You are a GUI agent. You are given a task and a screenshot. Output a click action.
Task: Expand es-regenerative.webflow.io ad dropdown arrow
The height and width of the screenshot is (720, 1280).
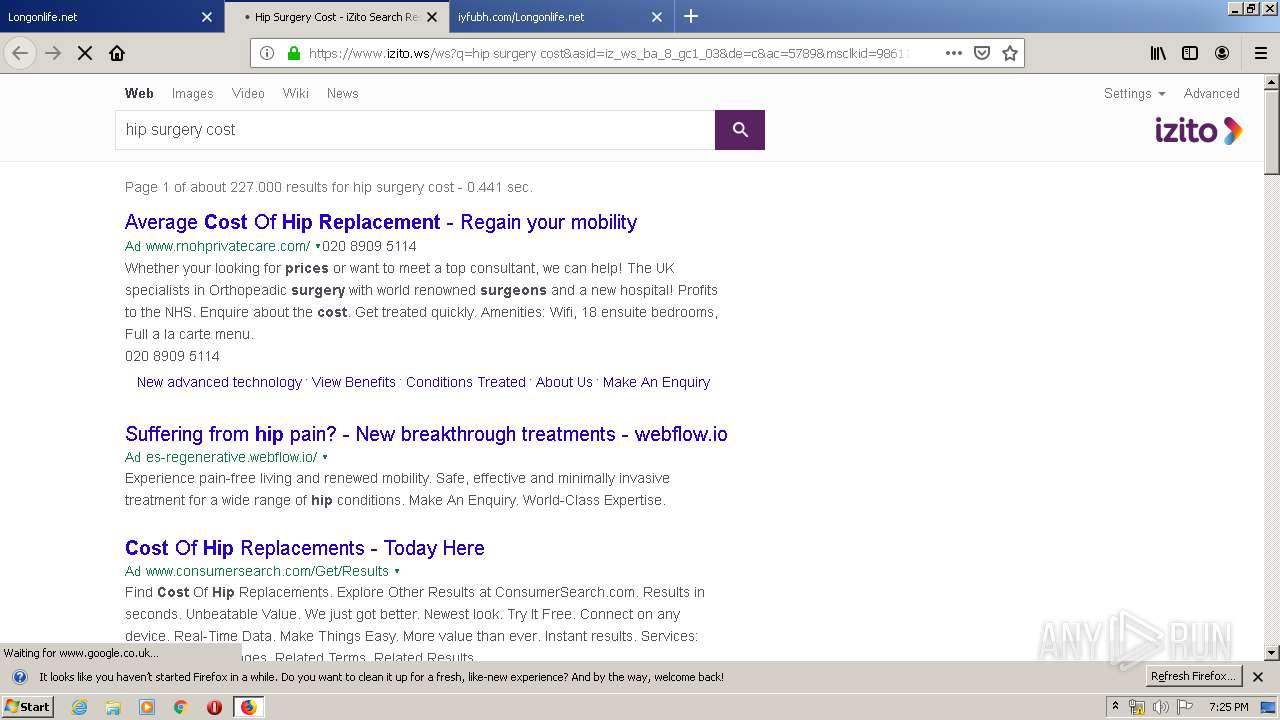325,457
